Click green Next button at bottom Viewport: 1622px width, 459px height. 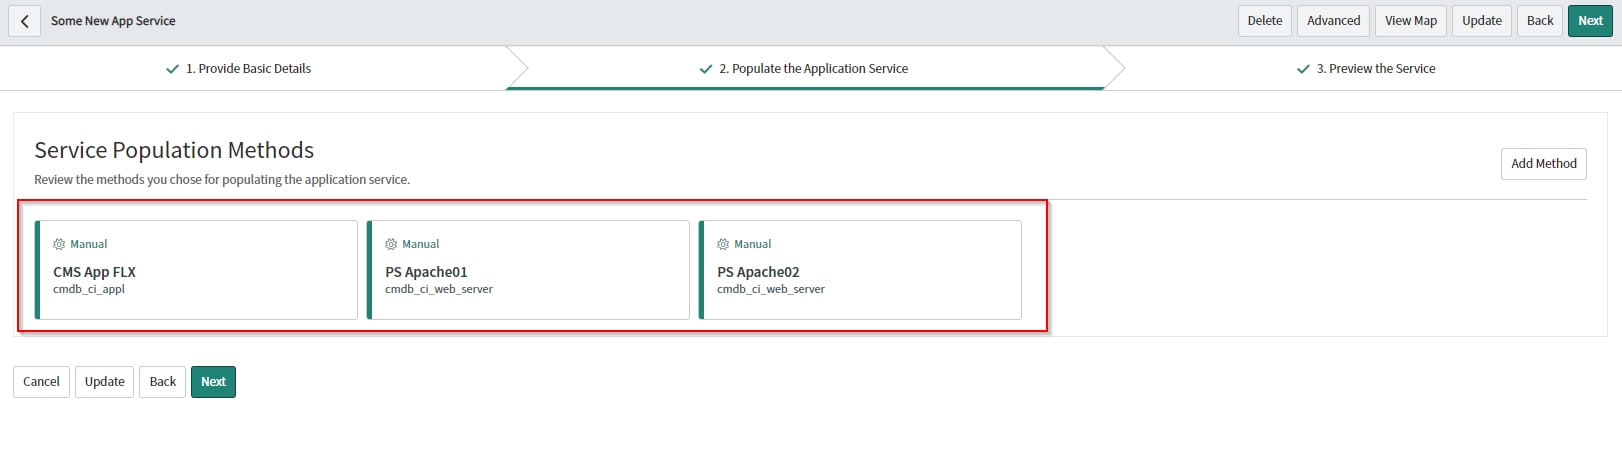[213, 382]
